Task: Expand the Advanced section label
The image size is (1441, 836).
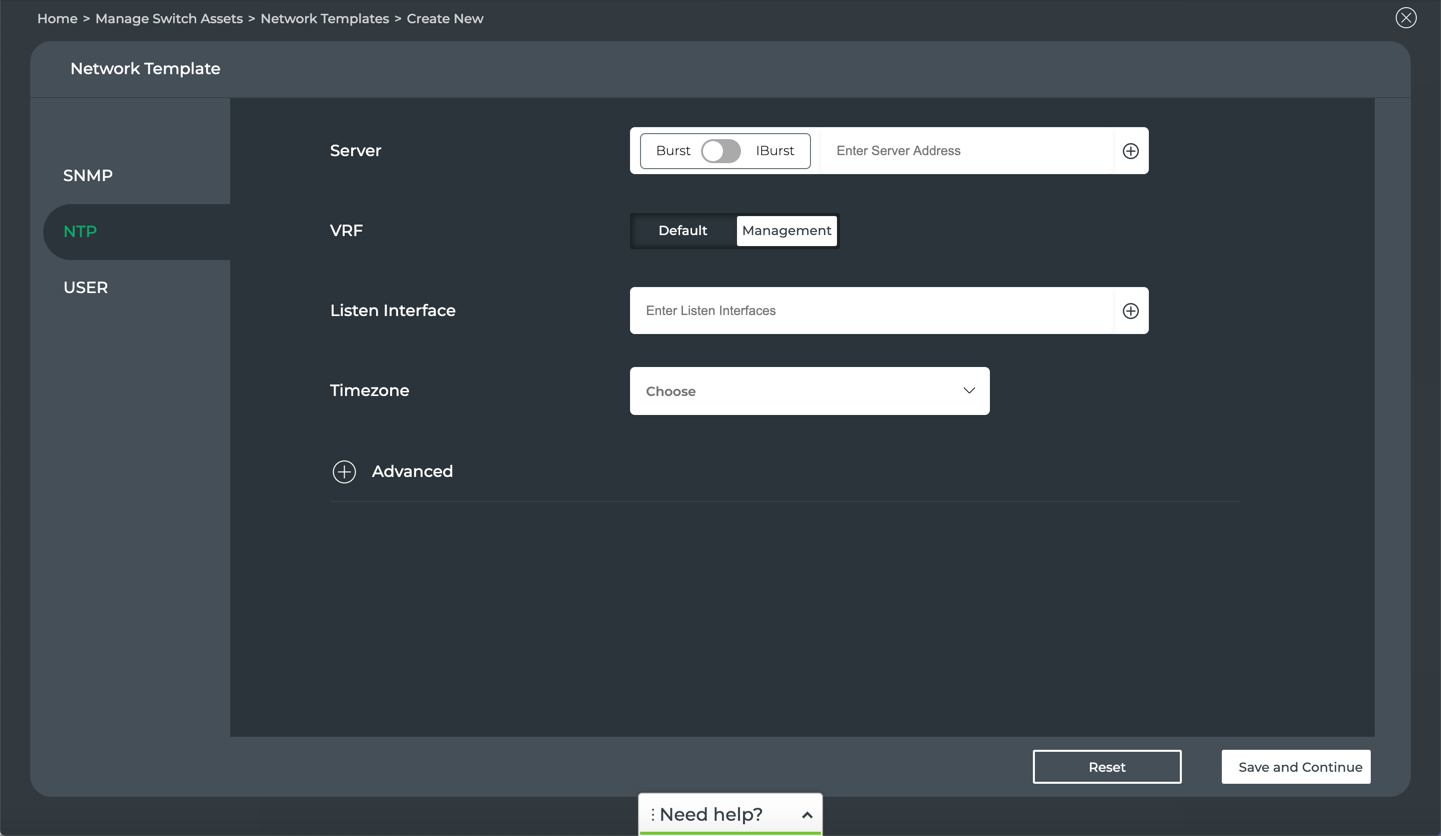Action: click(x=412, y=472)
